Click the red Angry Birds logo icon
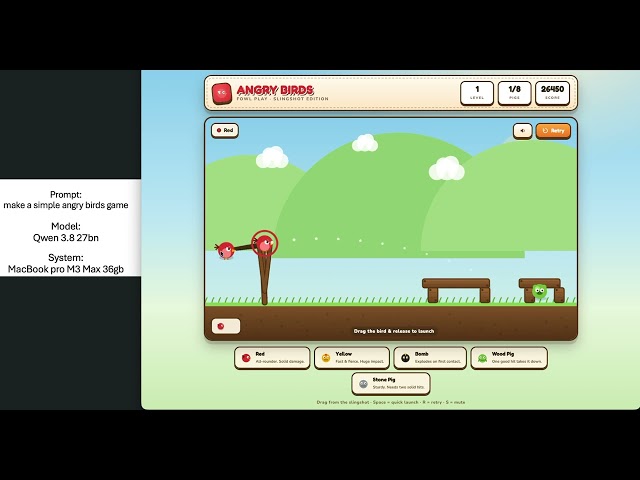640x480 pixels. [x=222, y=93]
